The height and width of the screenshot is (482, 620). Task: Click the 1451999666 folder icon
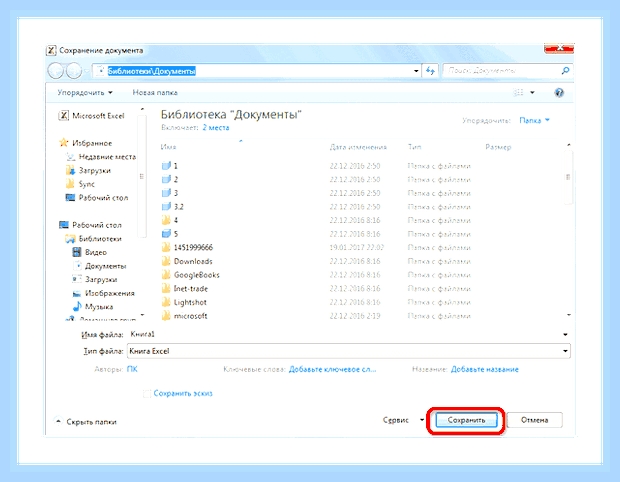click(x=166, y=248)
